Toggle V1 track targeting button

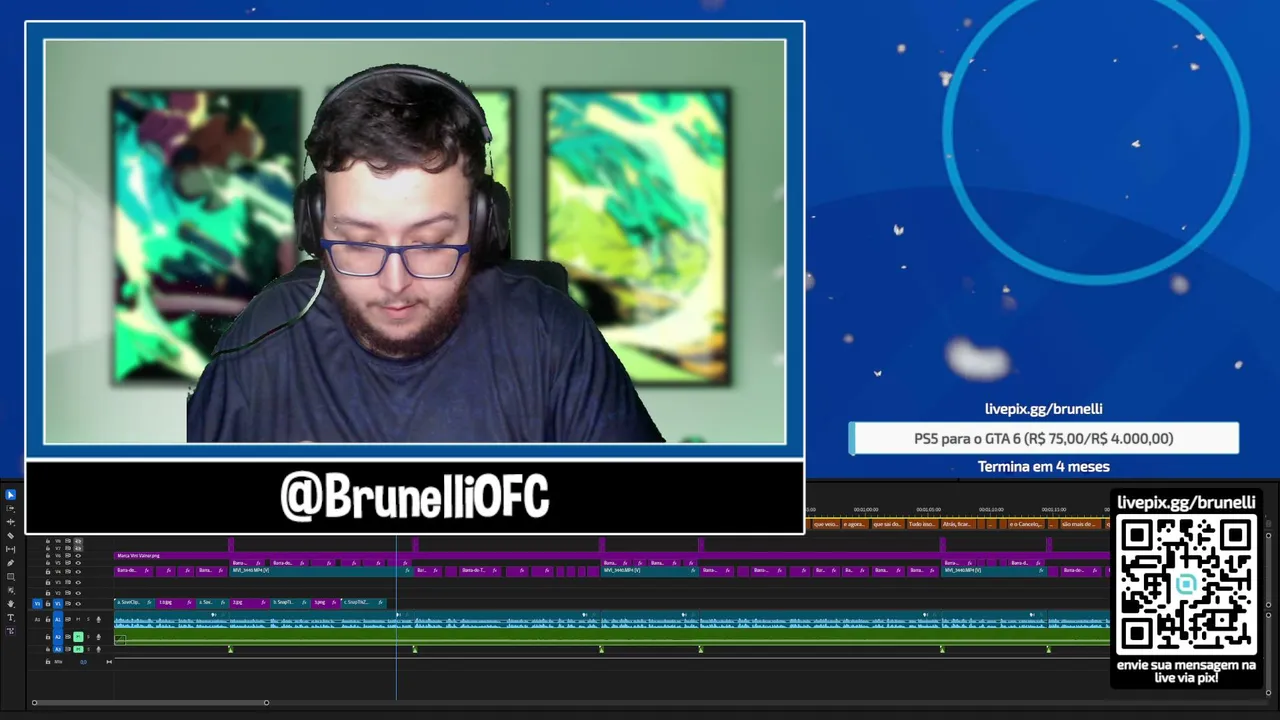click(x=58, y=604)
